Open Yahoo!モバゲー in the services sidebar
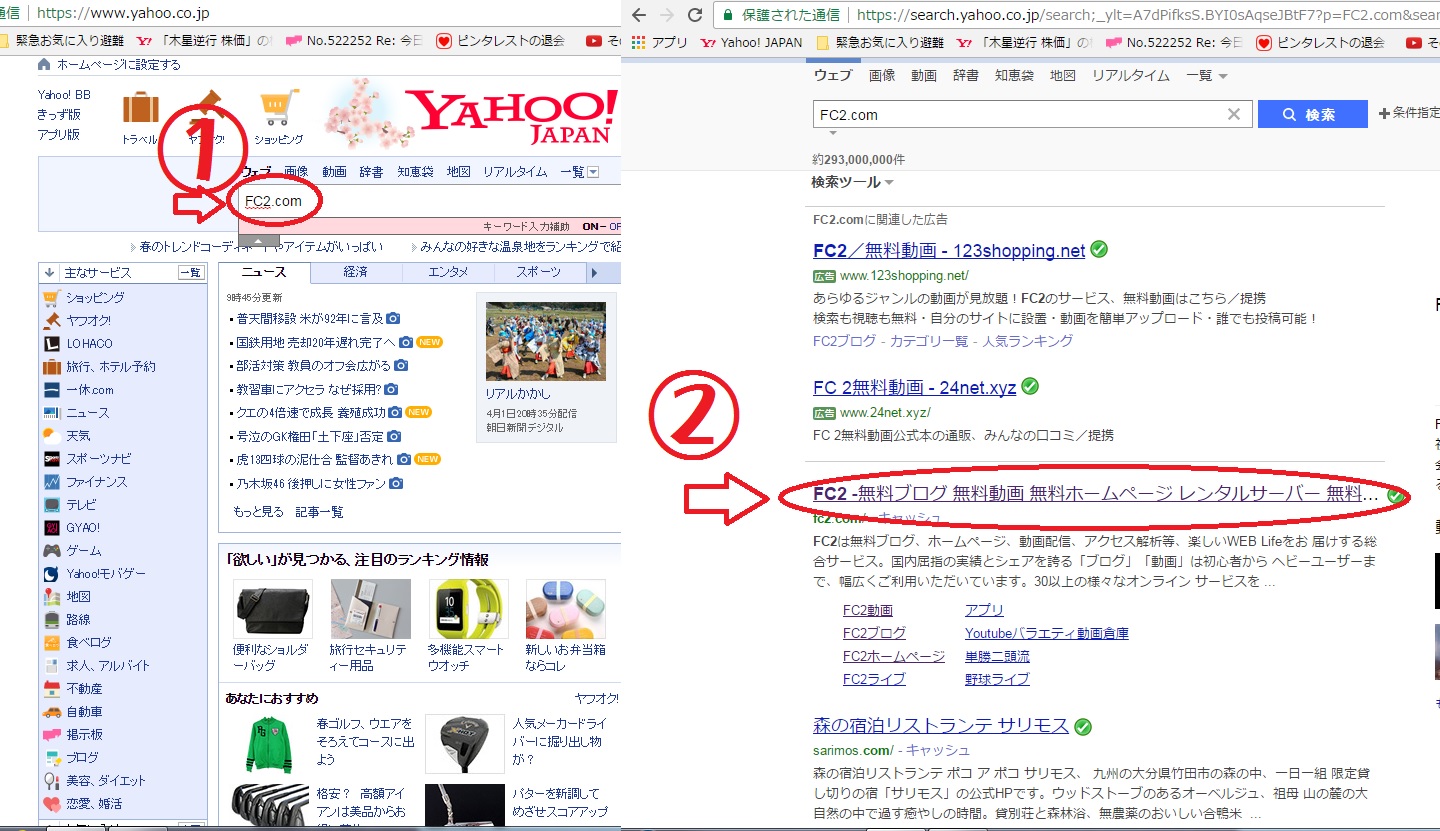Image resolution: width=1440 pixels, height=831 pixels. 105,574
